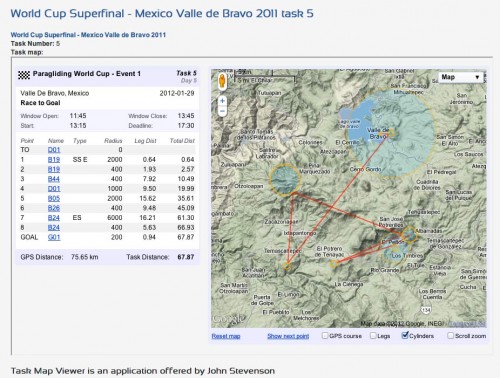Uncheck the Cylinders checkbox
The image size is (500, 378).
tap(405, 335)
